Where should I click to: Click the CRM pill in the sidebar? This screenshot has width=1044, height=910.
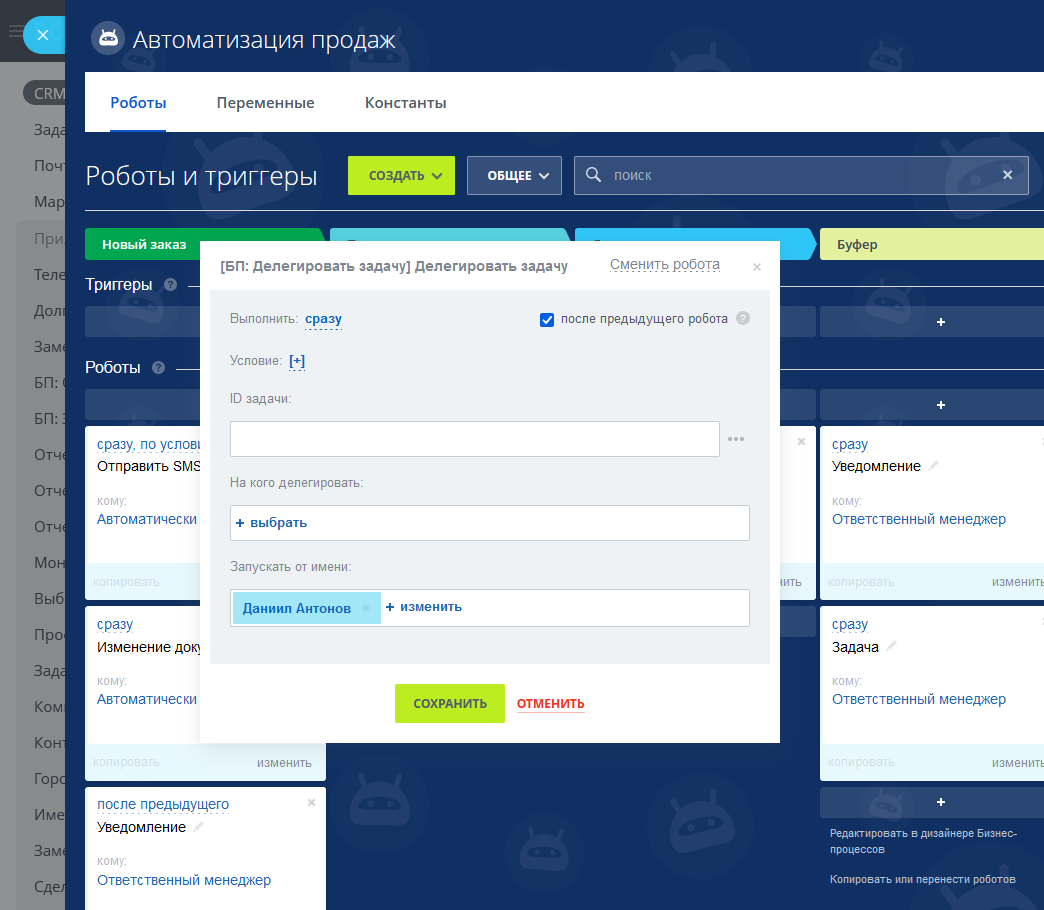45,93
